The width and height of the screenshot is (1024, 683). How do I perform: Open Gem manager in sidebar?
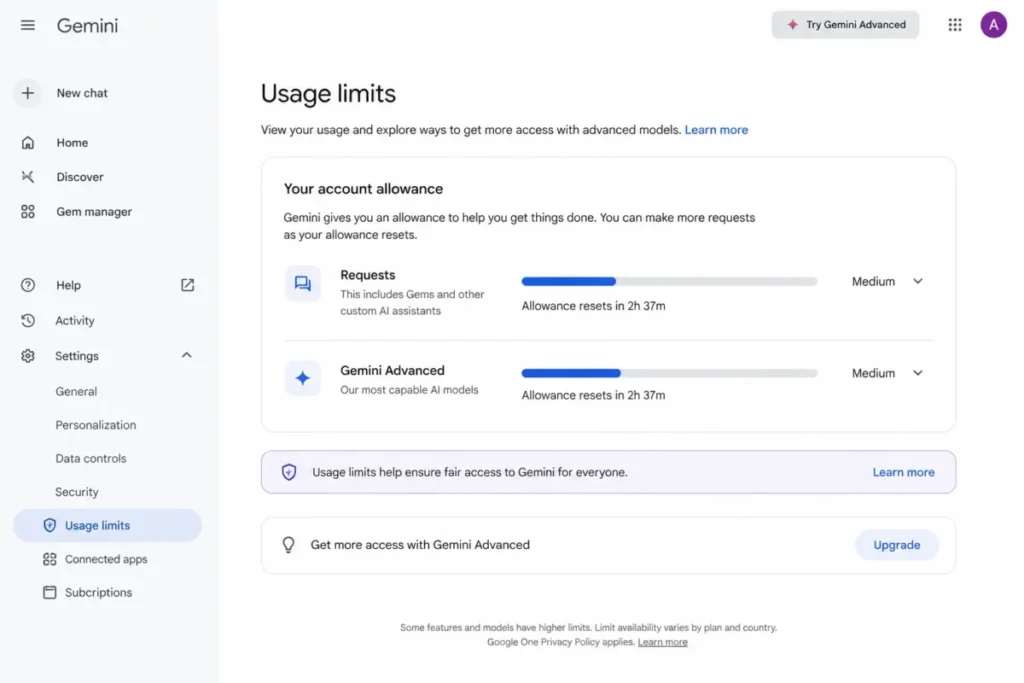tap(94, 212)
